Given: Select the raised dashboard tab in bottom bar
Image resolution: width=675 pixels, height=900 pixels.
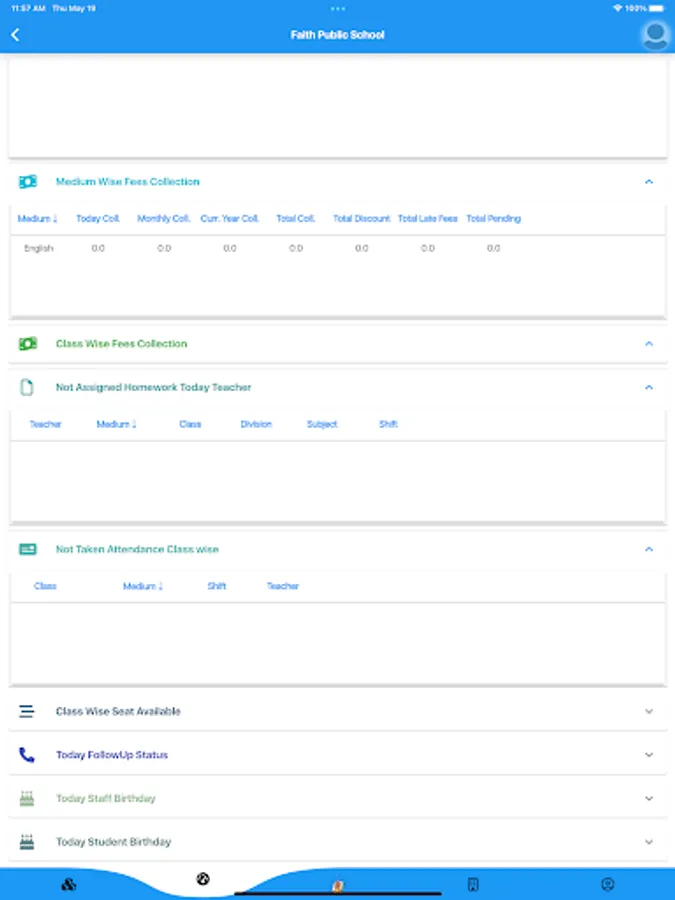Looking at the screenshot, I should [203, 880].
